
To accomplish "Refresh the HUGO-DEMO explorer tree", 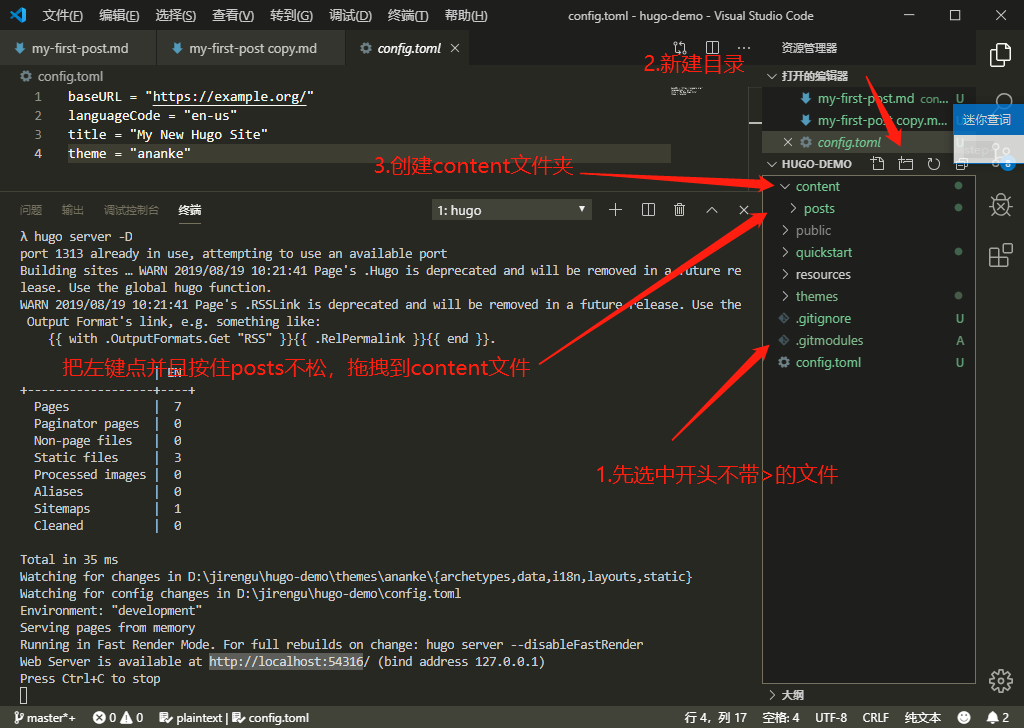I will tap(934, 164).
